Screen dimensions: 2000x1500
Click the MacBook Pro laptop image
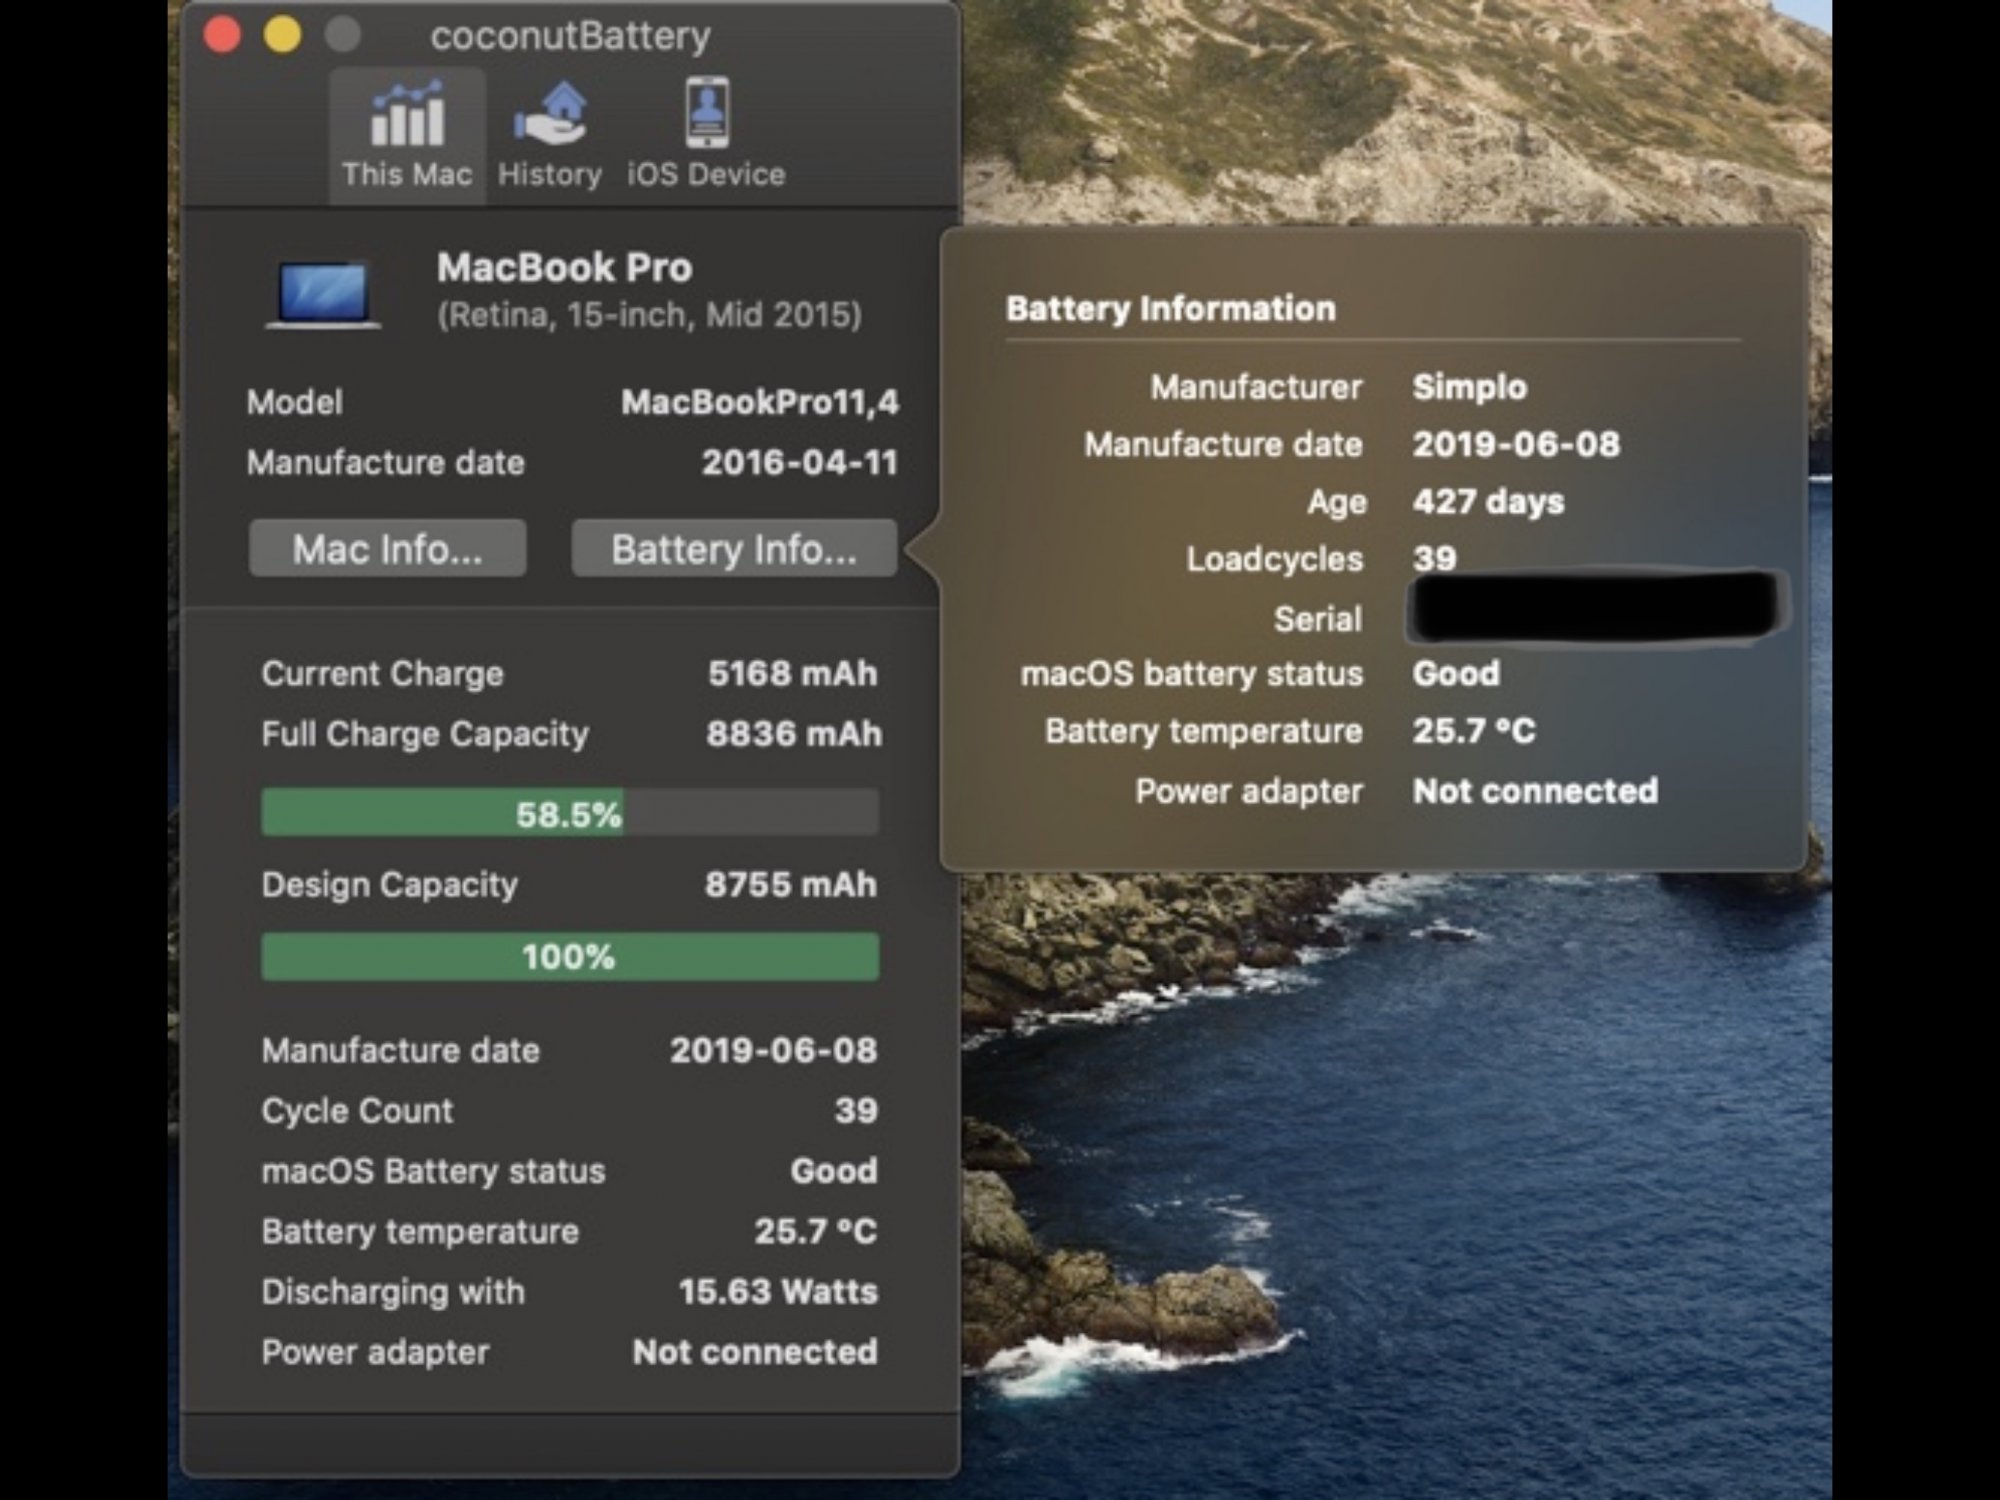[323, 296]
